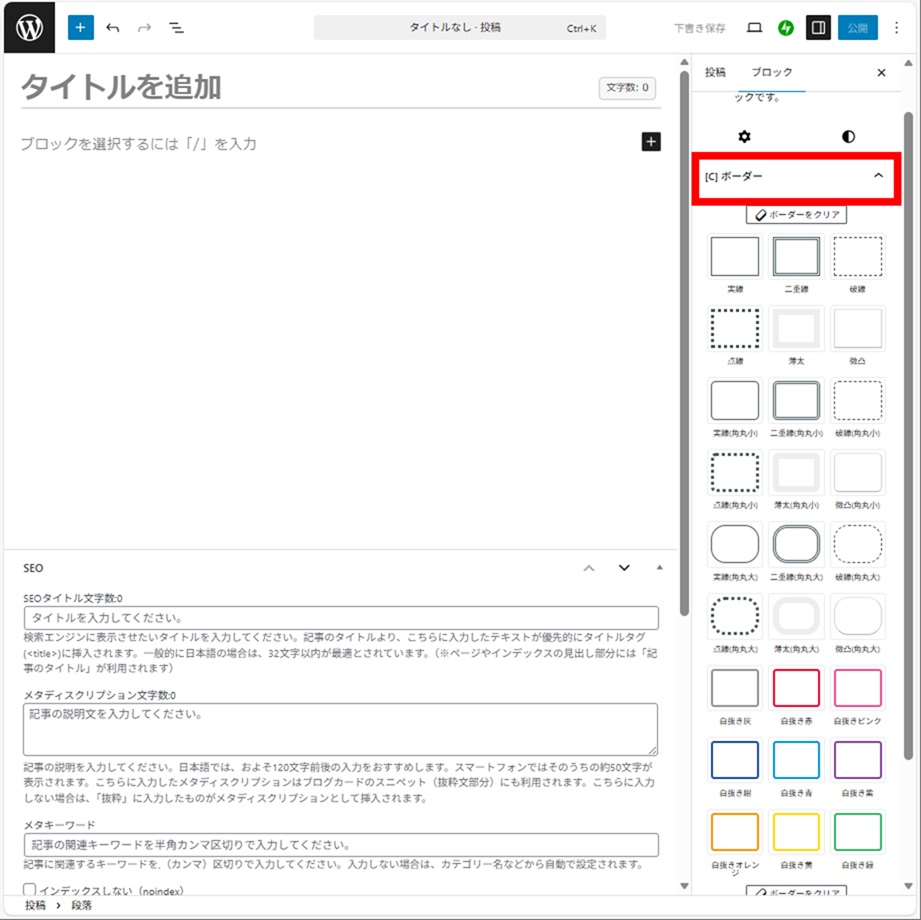
Task: Collapse the [C] ボーダー panel
Action: [878, 176]
